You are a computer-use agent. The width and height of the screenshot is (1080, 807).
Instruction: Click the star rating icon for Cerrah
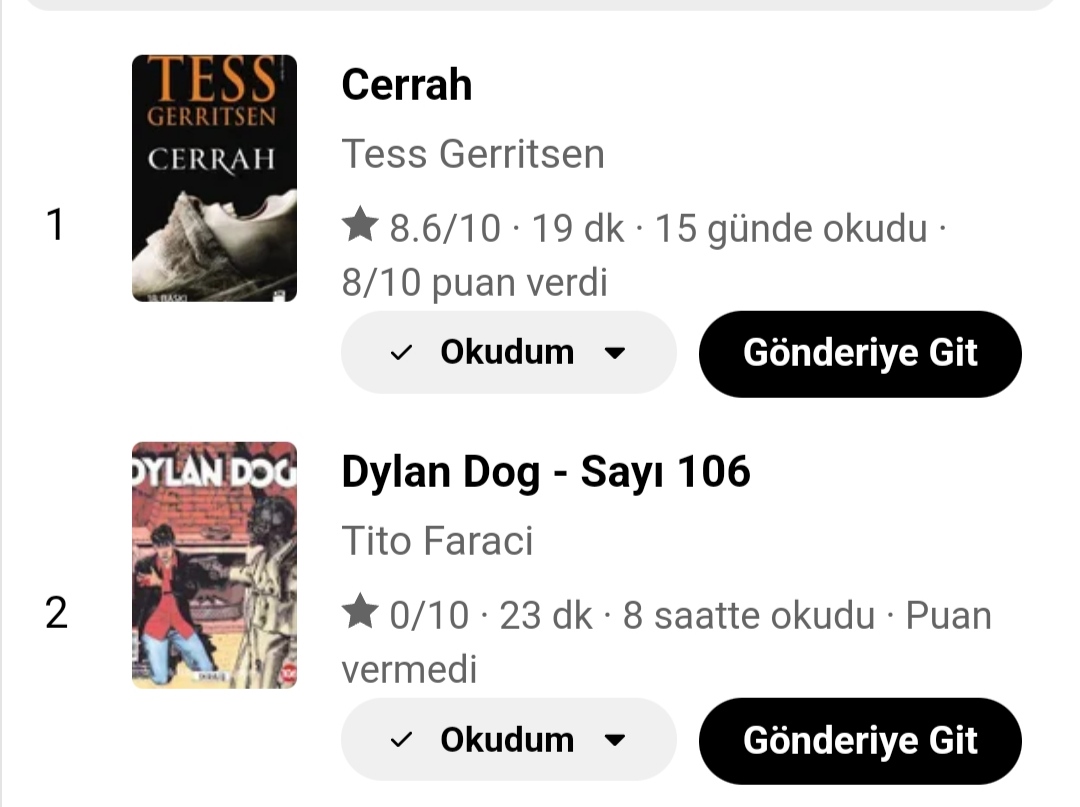point(359,227)
